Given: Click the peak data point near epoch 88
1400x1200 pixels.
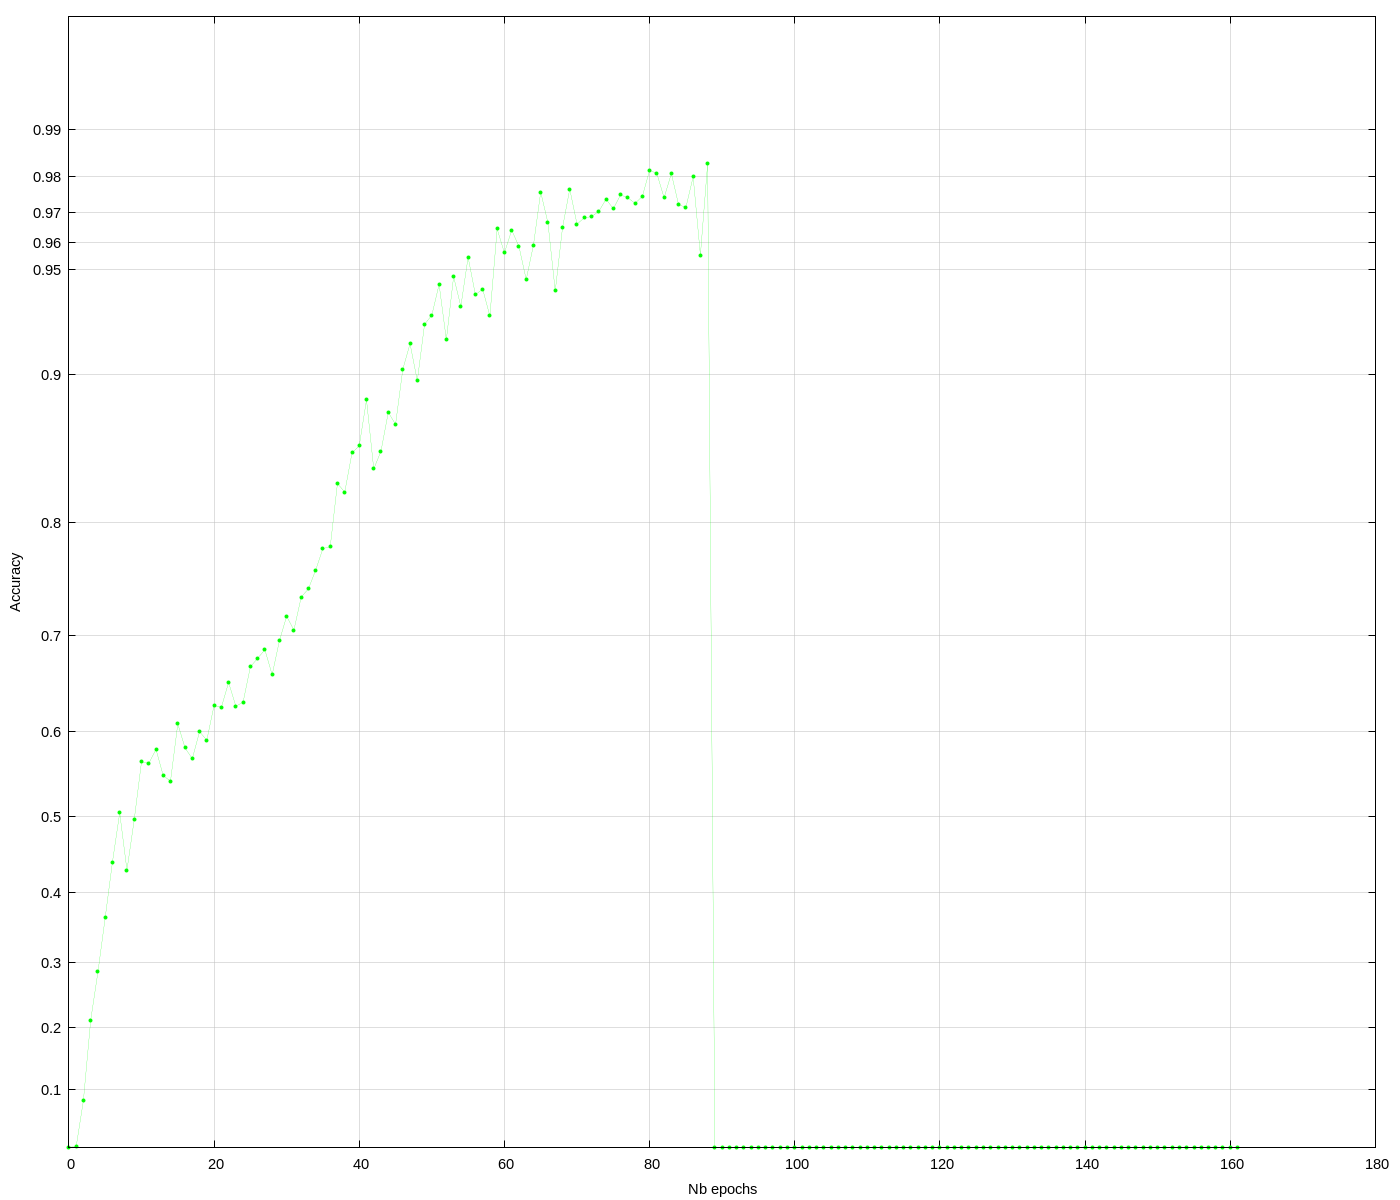Looking at the screenshot, I should [x=707, y=163].
